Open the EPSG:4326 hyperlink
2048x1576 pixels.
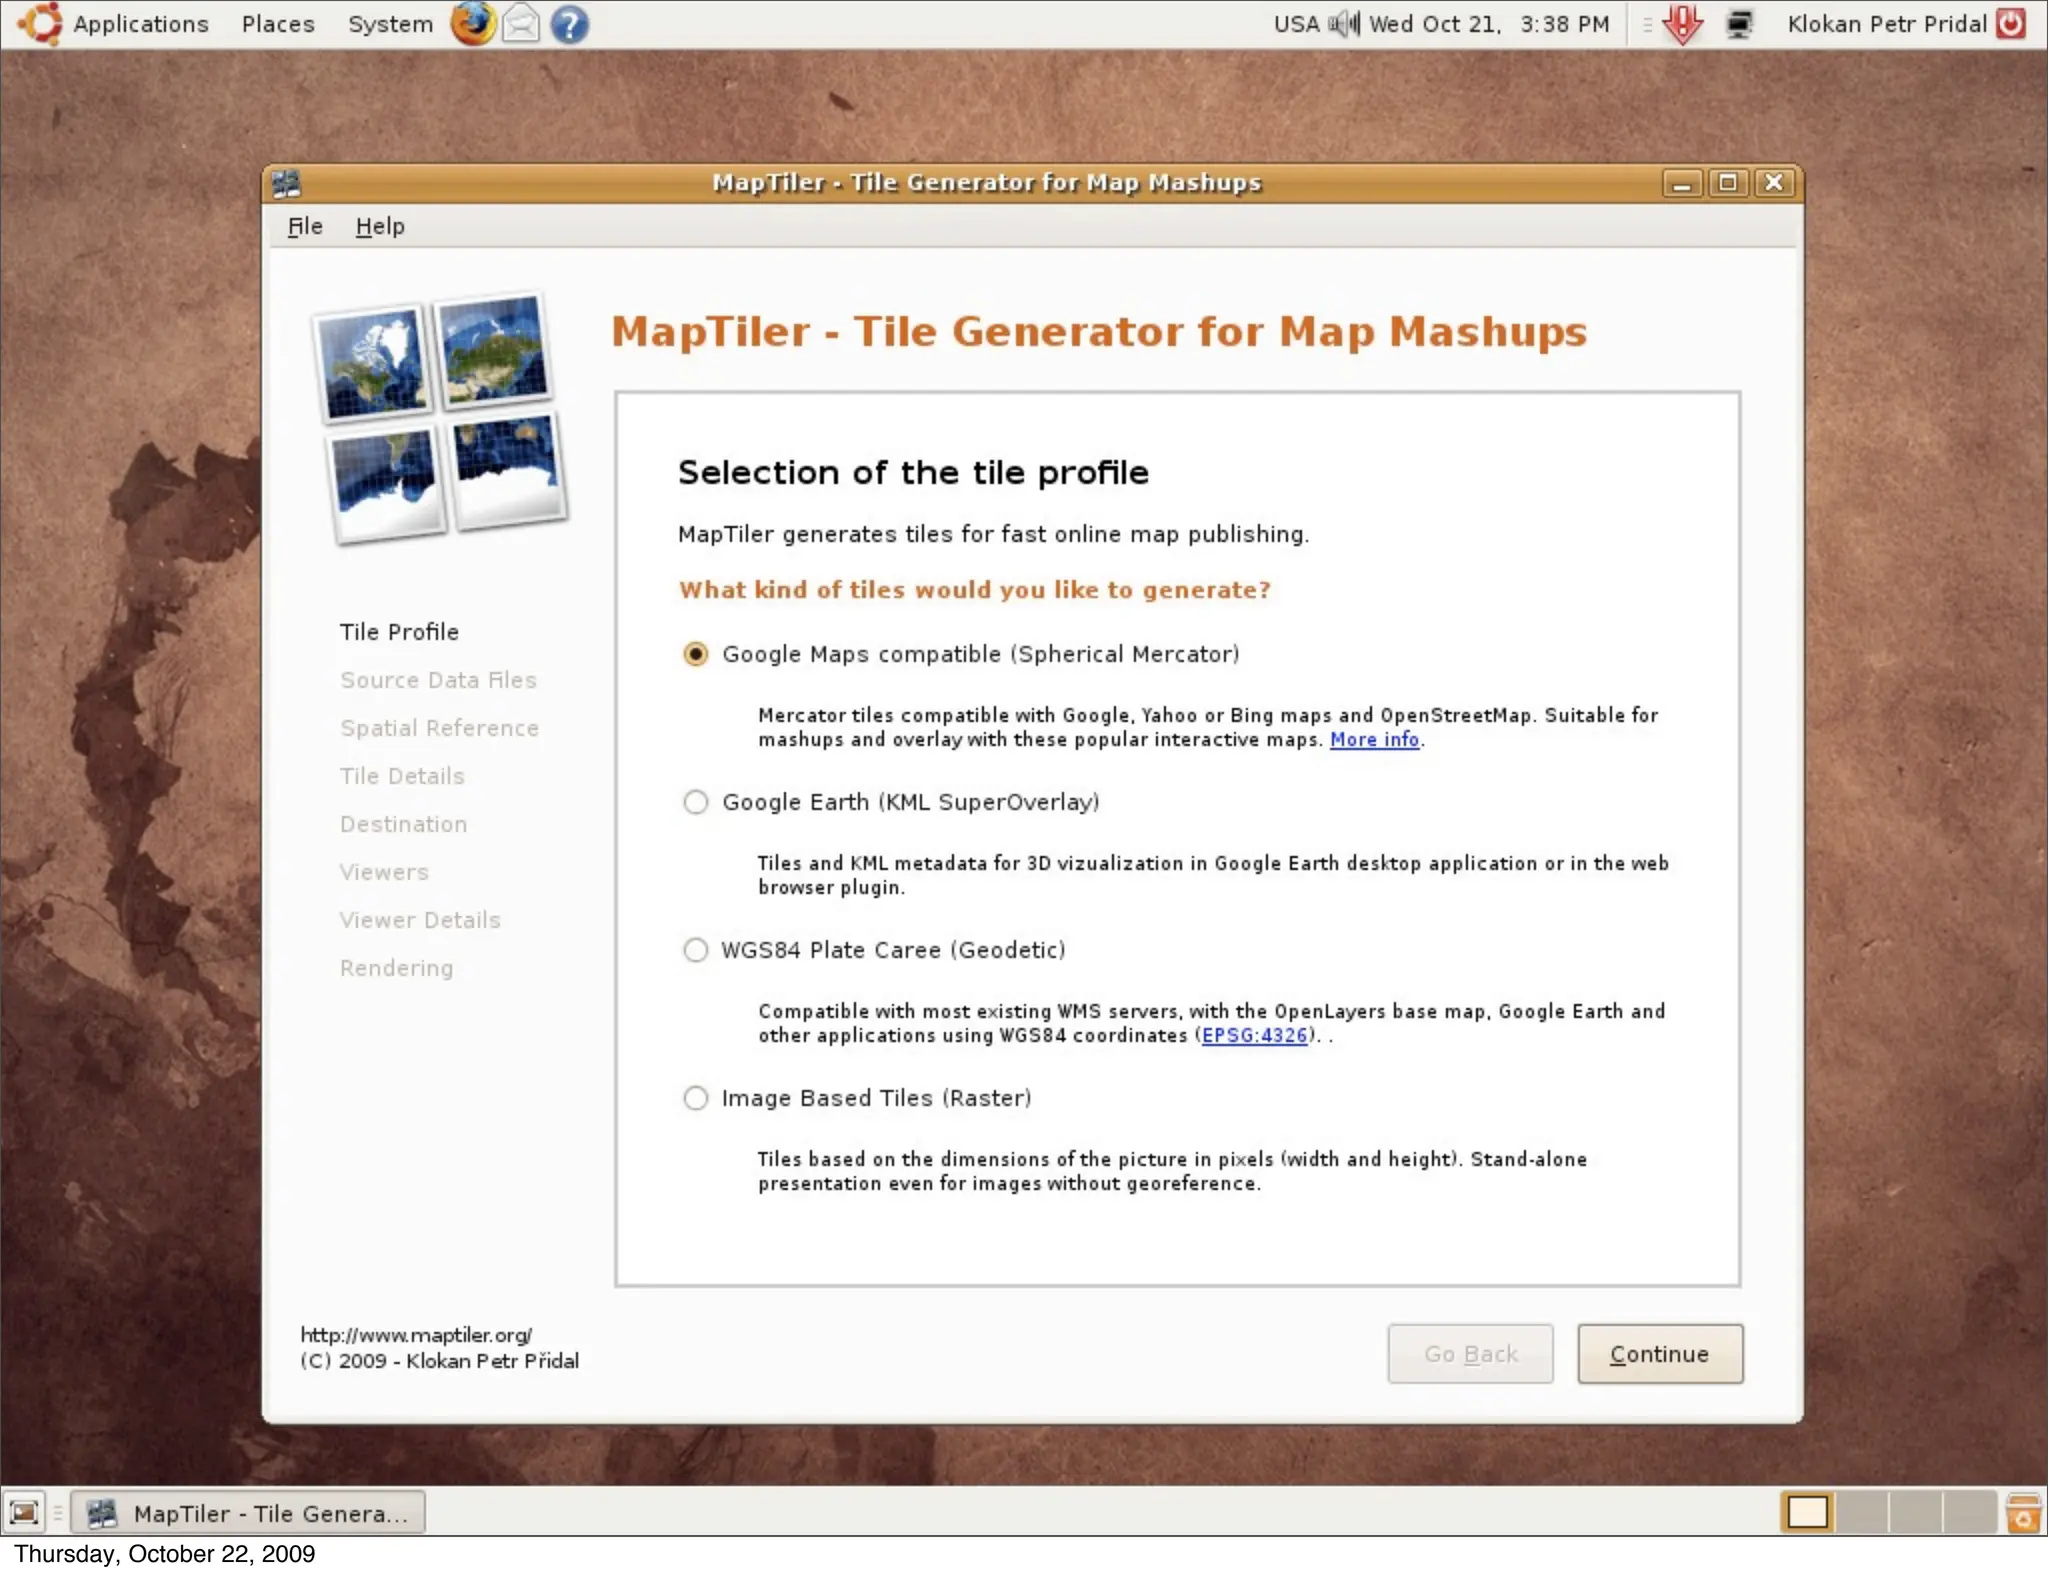[x=1254, y=1036]
